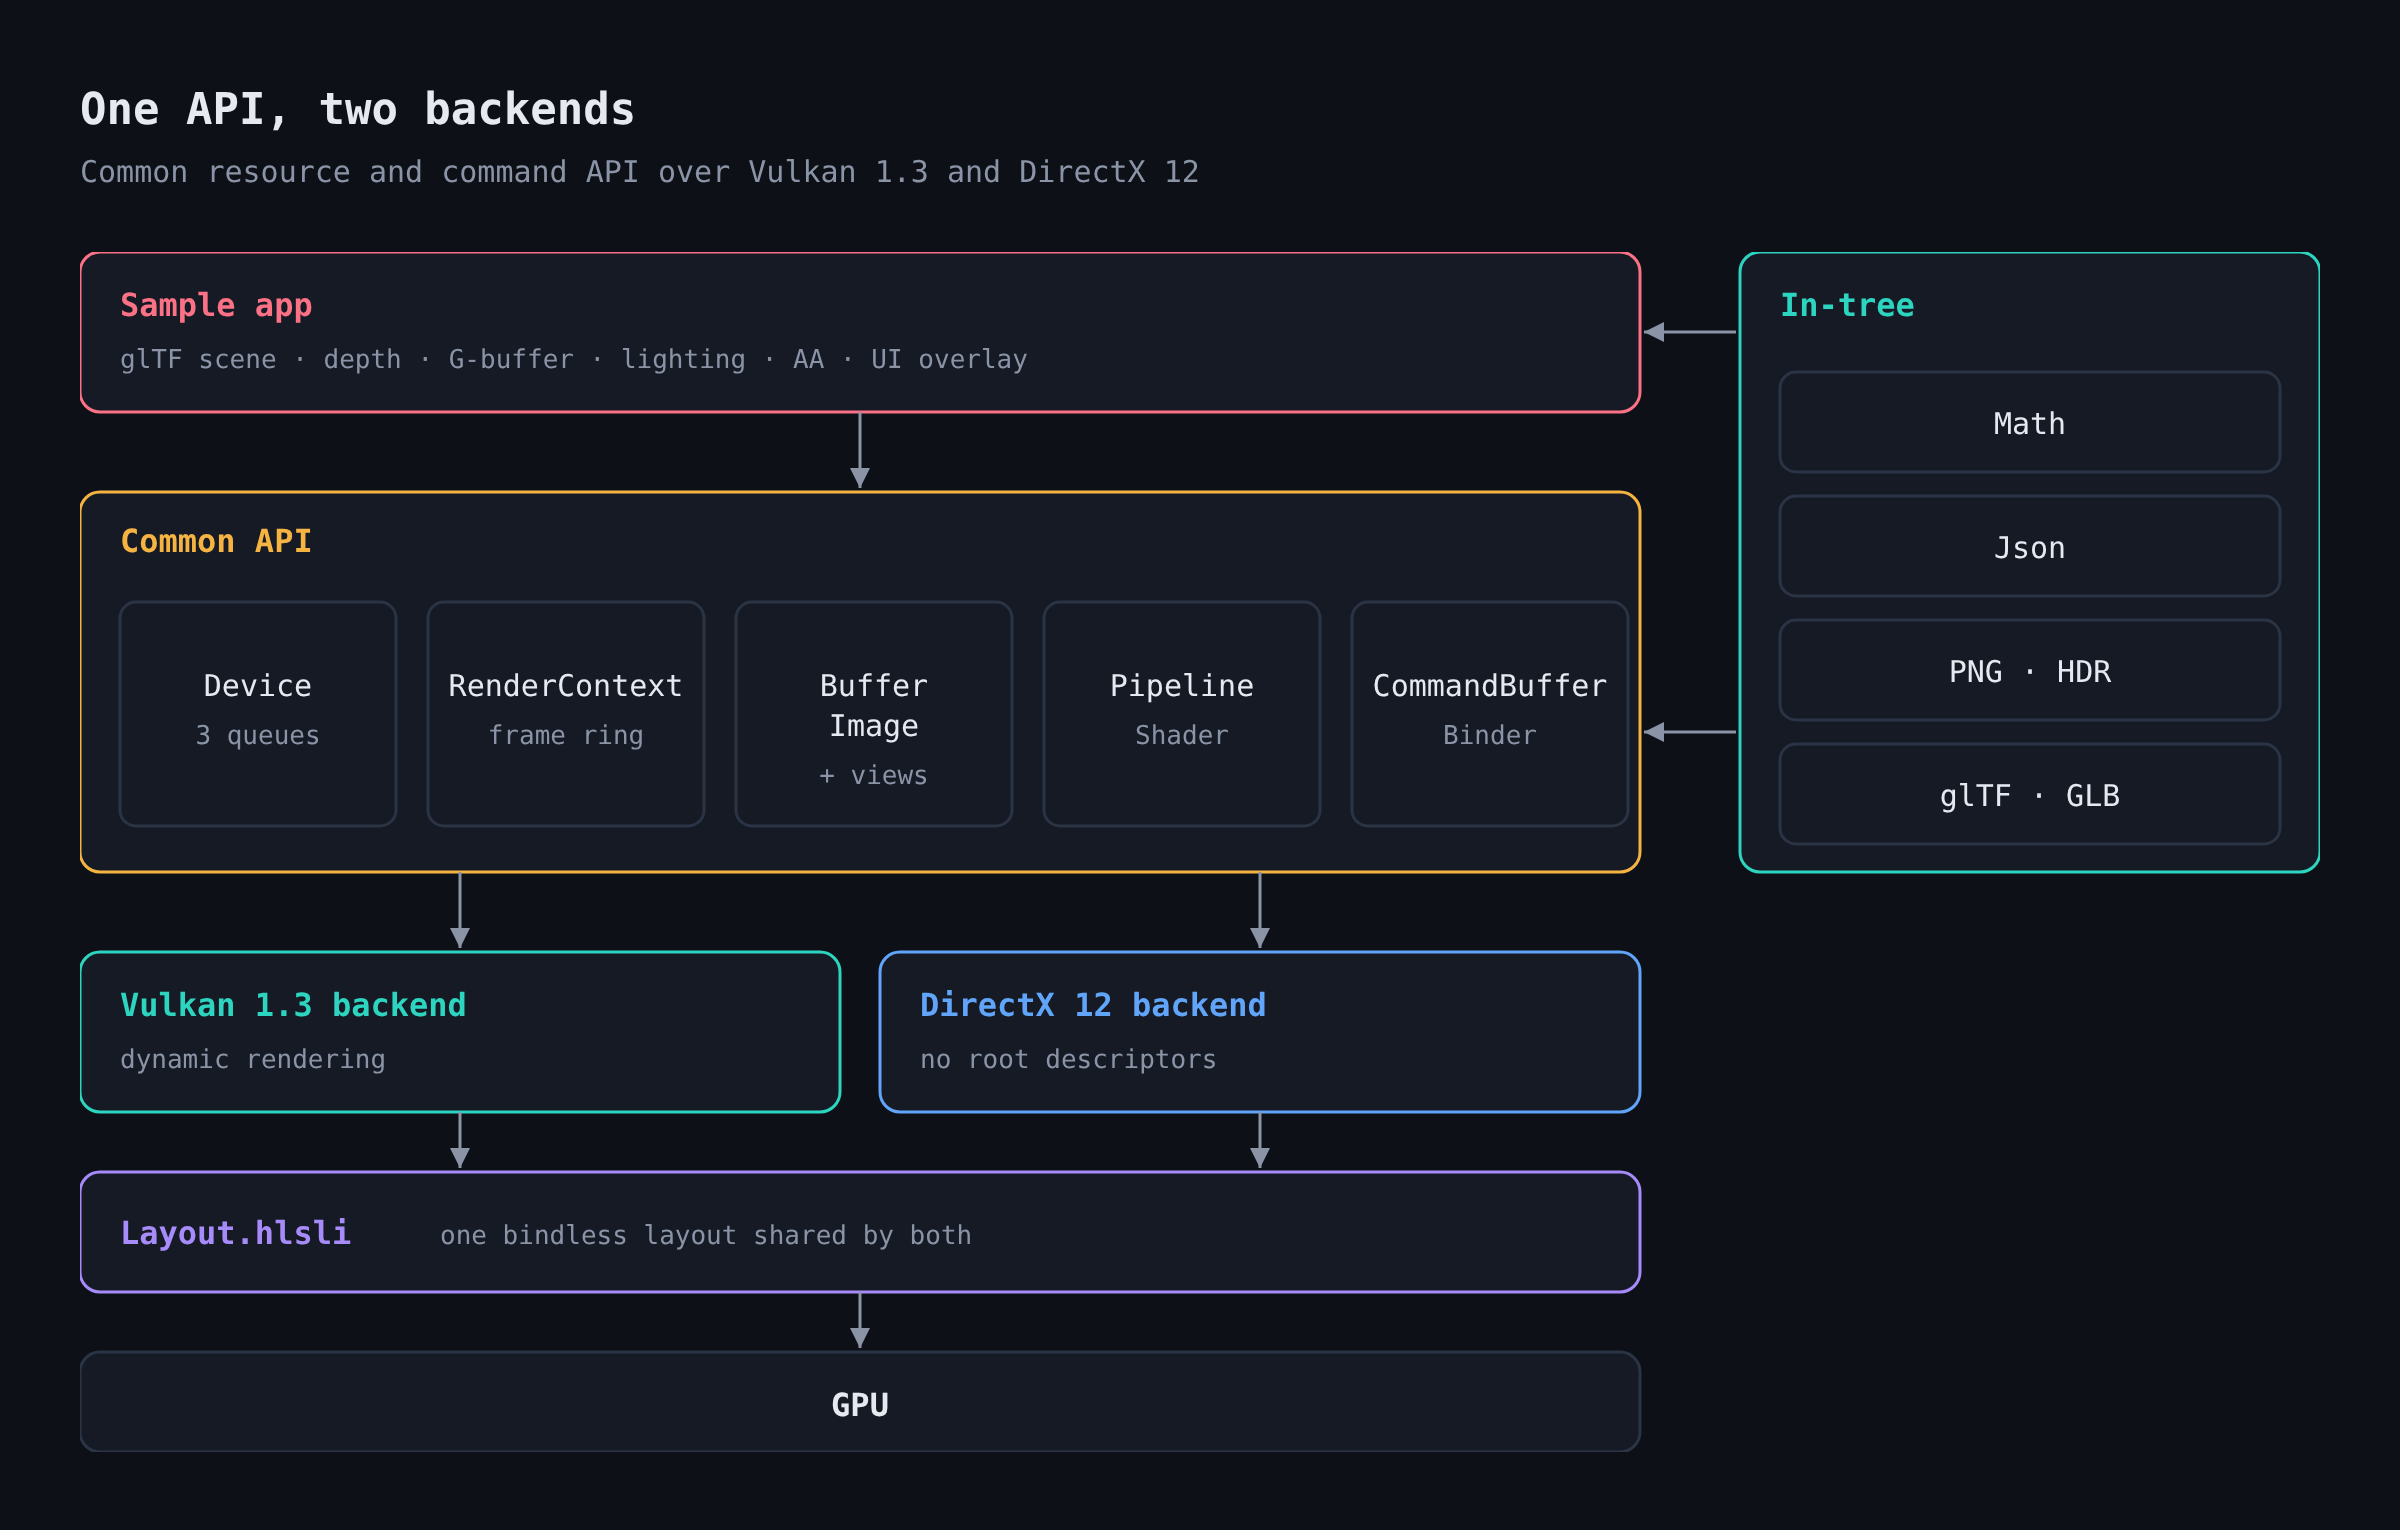Click the GPU box
This screenshot has width=2400, height=1530.
click(860, 1402)
